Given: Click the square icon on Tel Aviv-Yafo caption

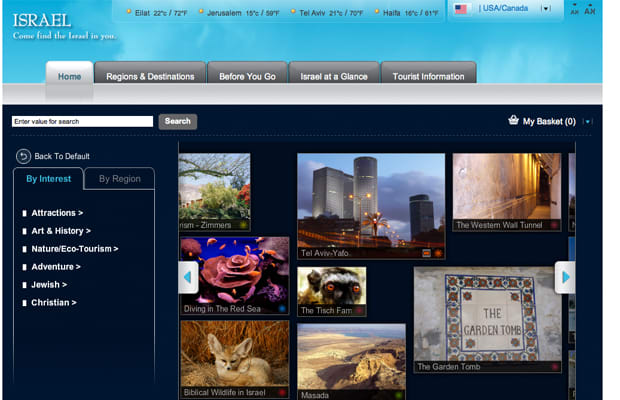Looking at the screenshot, I should (x=426, y=253).
